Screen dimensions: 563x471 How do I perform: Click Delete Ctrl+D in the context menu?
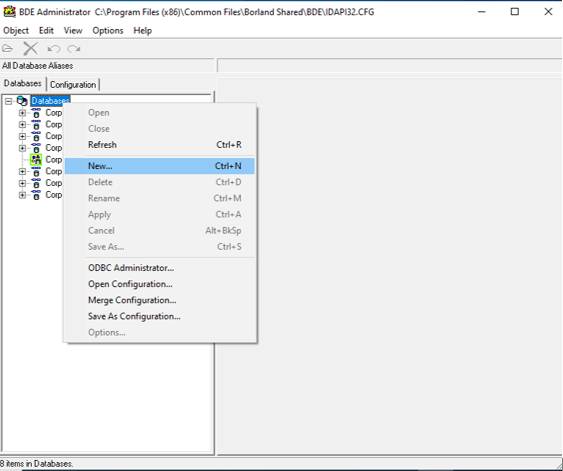pos(160,182)
